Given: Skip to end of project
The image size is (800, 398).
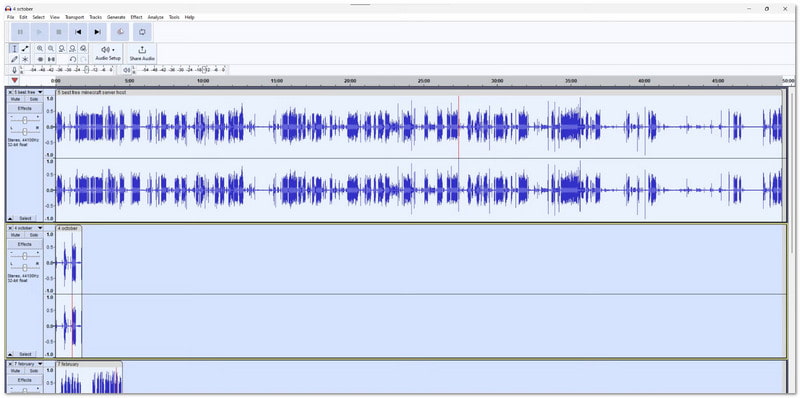Looking at the screenshot, I should coord(97,32).
